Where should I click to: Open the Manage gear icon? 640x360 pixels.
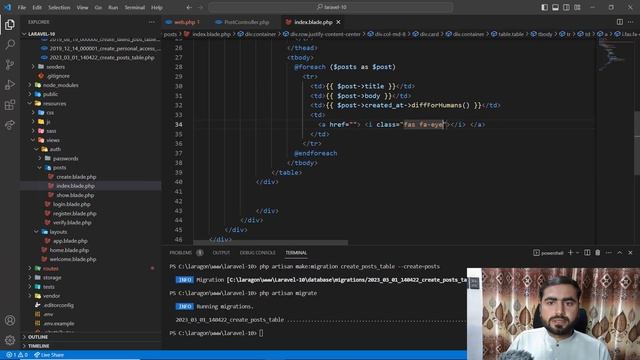tap(10, 340)
